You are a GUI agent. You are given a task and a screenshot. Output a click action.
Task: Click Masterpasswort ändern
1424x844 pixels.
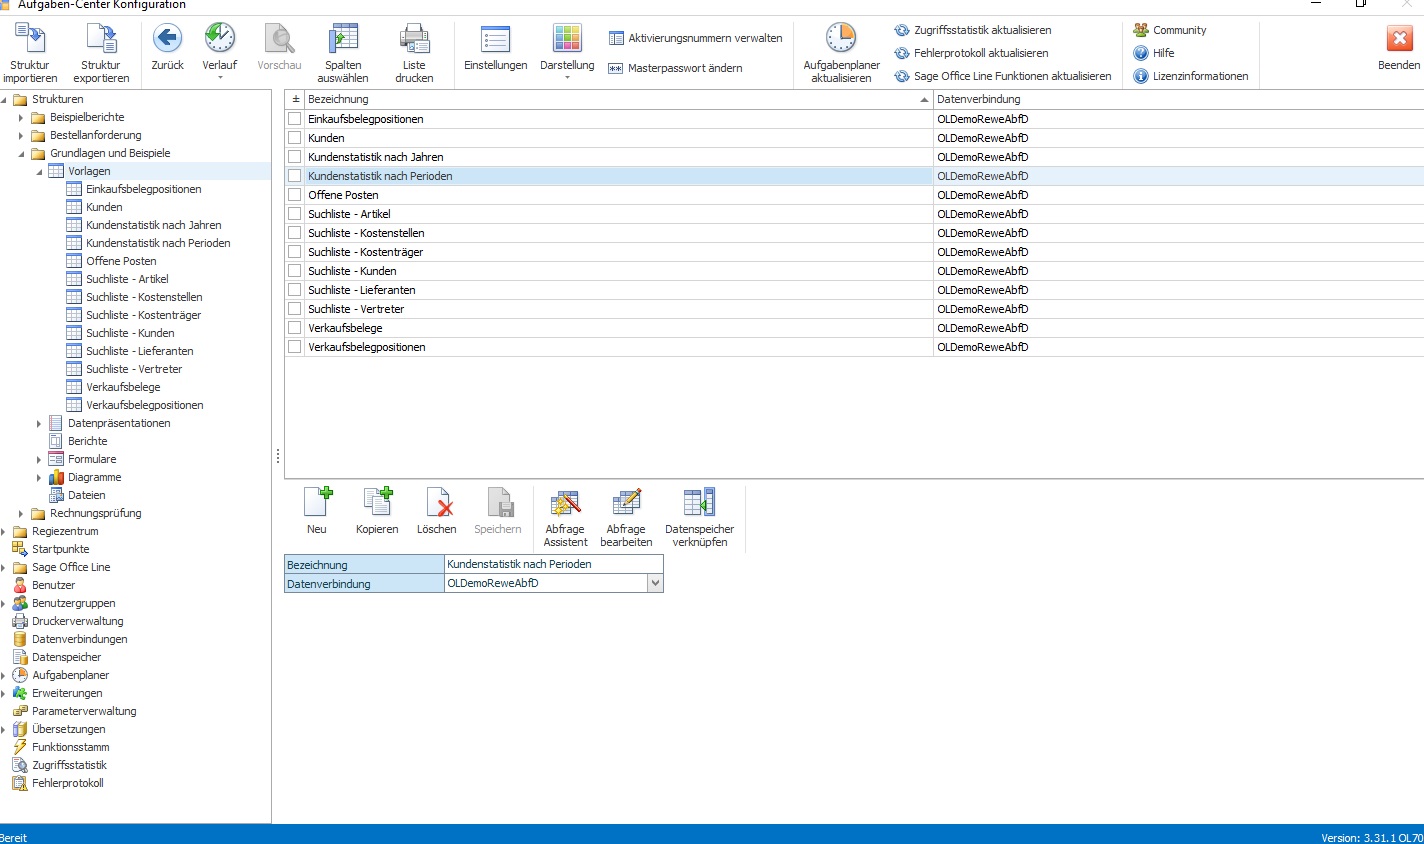[676, 68]
